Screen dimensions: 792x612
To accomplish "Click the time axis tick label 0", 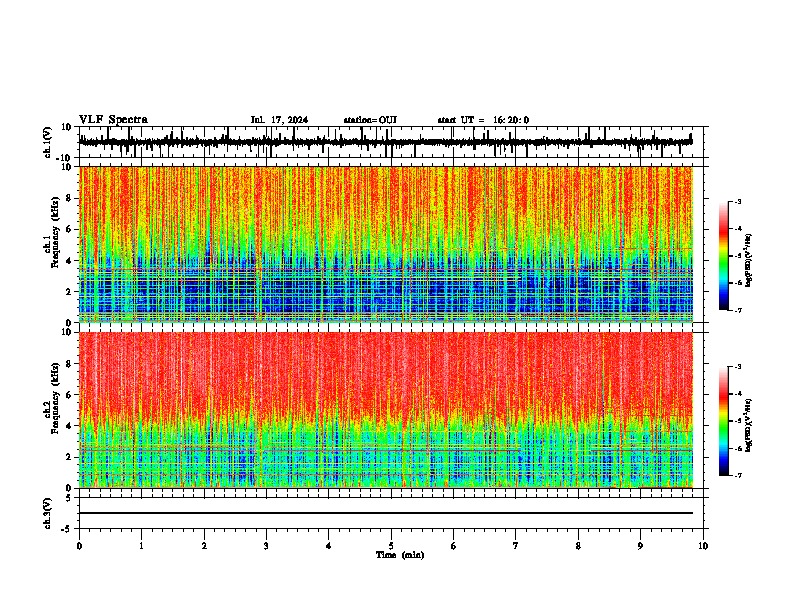I will 79,546.
